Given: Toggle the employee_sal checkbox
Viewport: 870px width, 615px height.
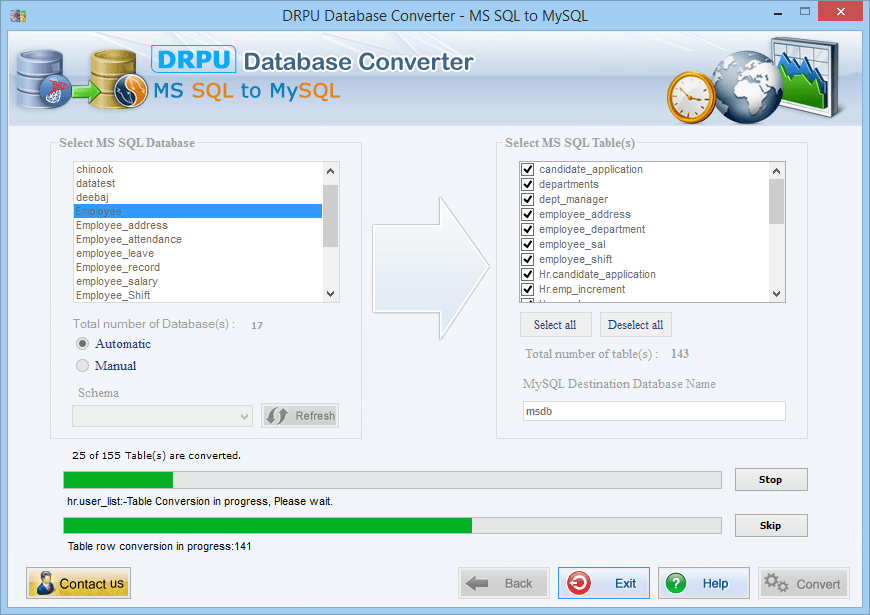Looking at the screenshot, I should click(x=528, y=244).
